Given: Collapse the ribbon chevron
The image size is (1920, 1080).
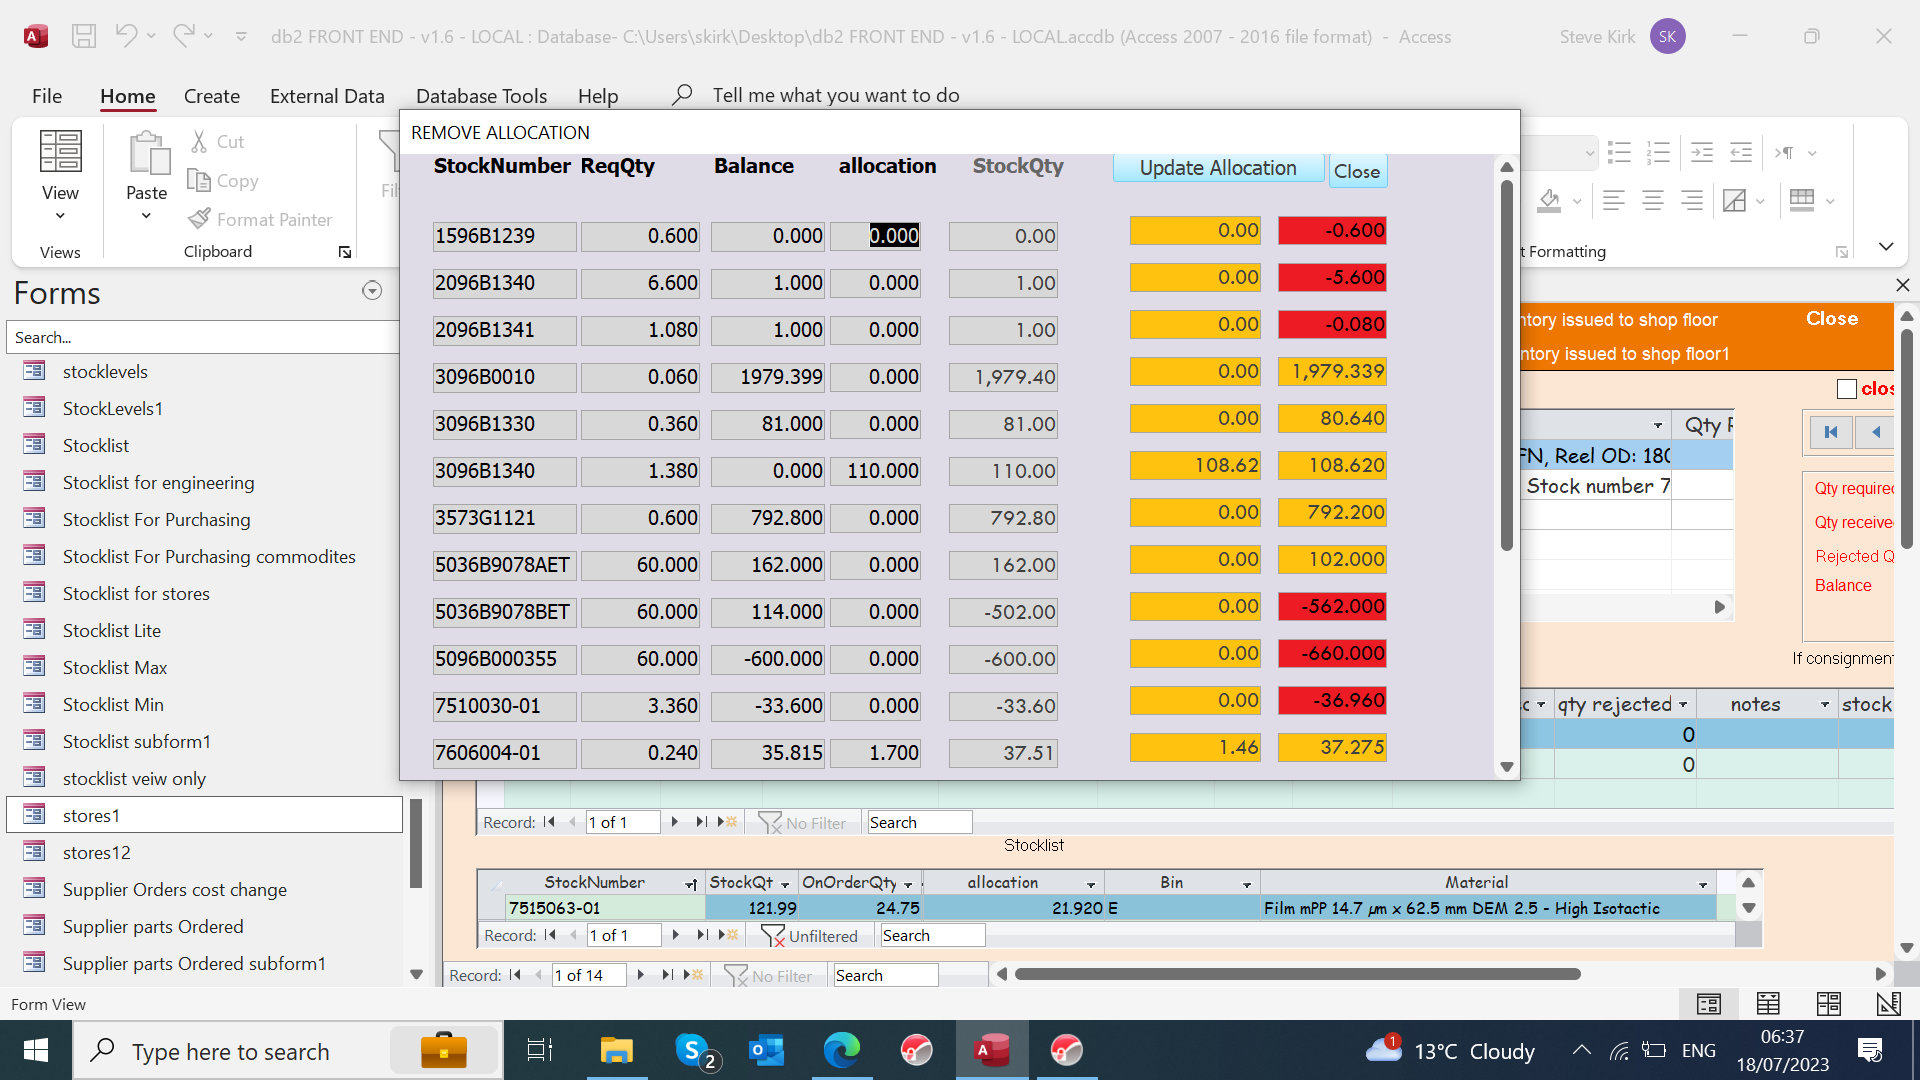Looking at the screenshot, I should pos(1886,247).
